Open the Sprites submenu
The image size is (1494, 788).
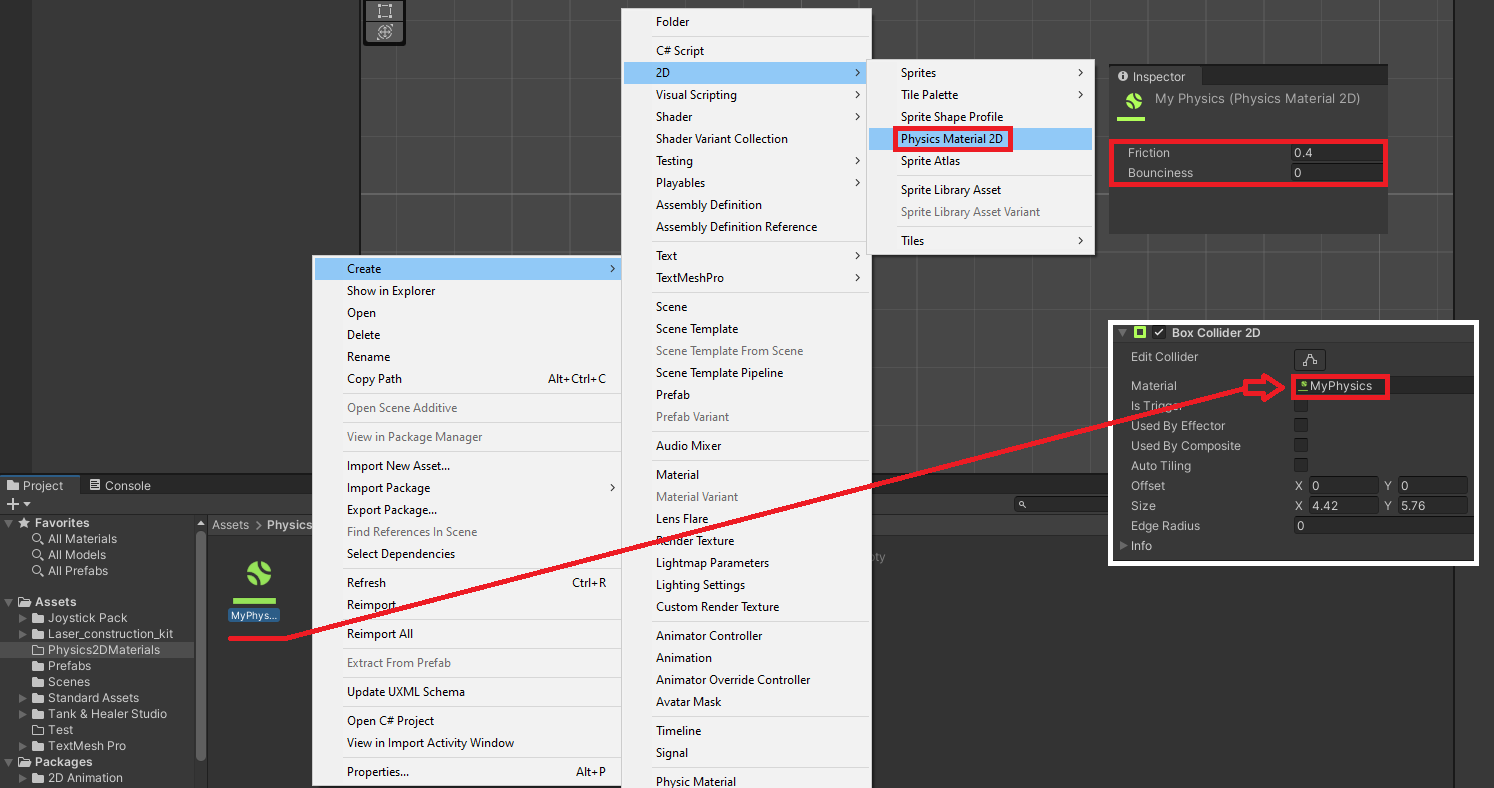coord(980,73)
